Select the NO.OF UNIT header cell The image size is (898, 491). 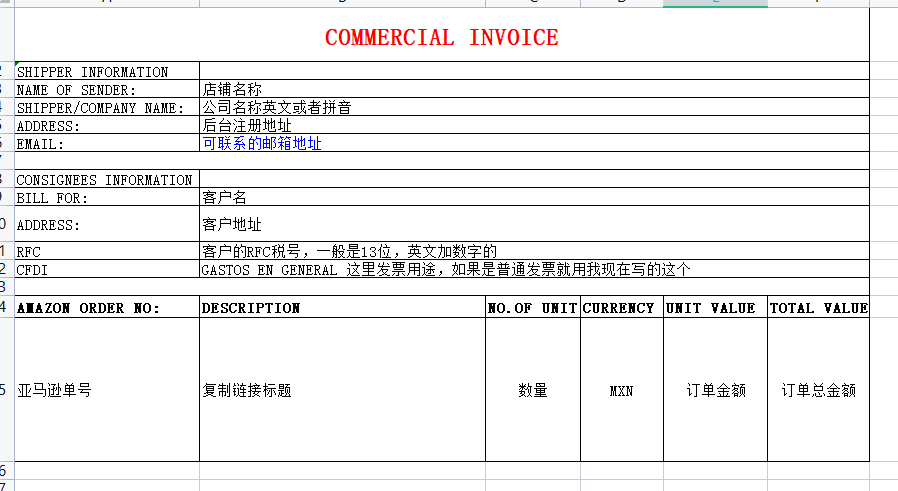point(533,307)
